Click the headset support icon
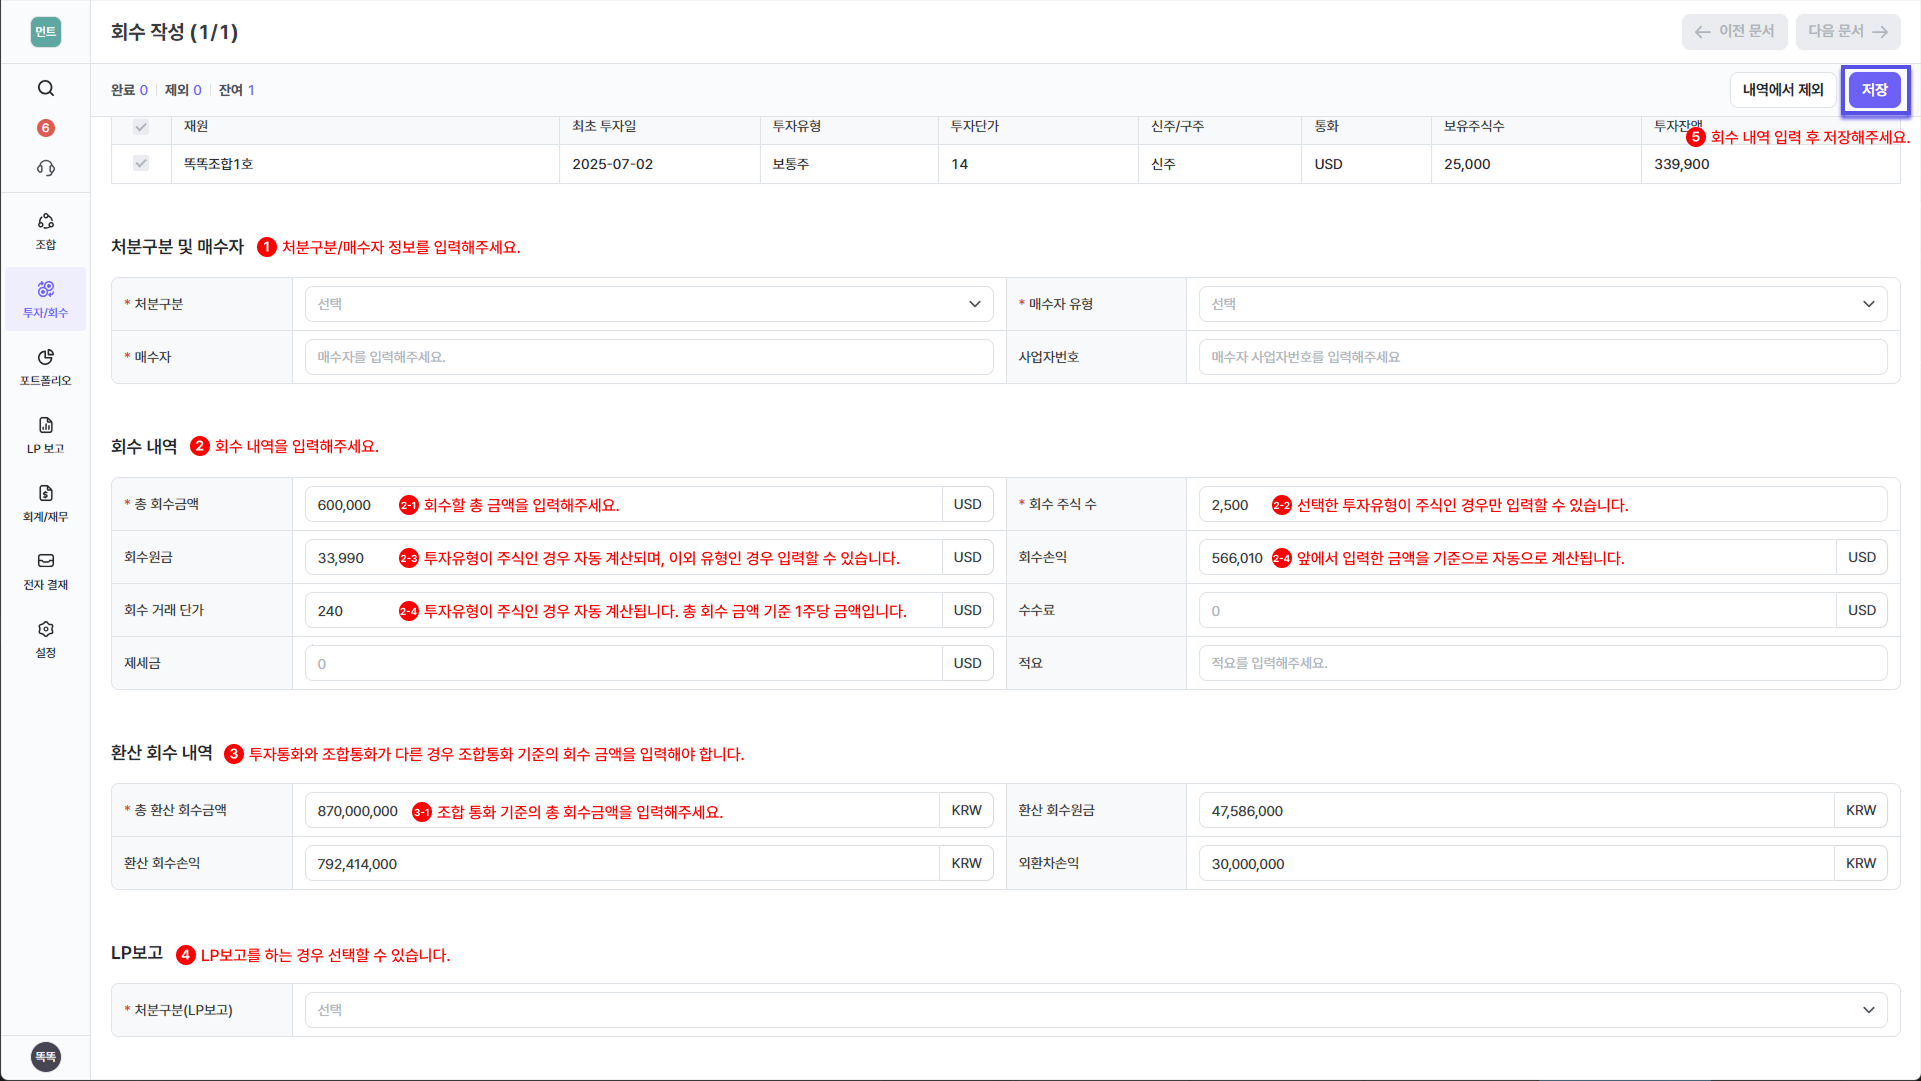This screenshot has height=1081, width=1921. [x=46, y=168]
